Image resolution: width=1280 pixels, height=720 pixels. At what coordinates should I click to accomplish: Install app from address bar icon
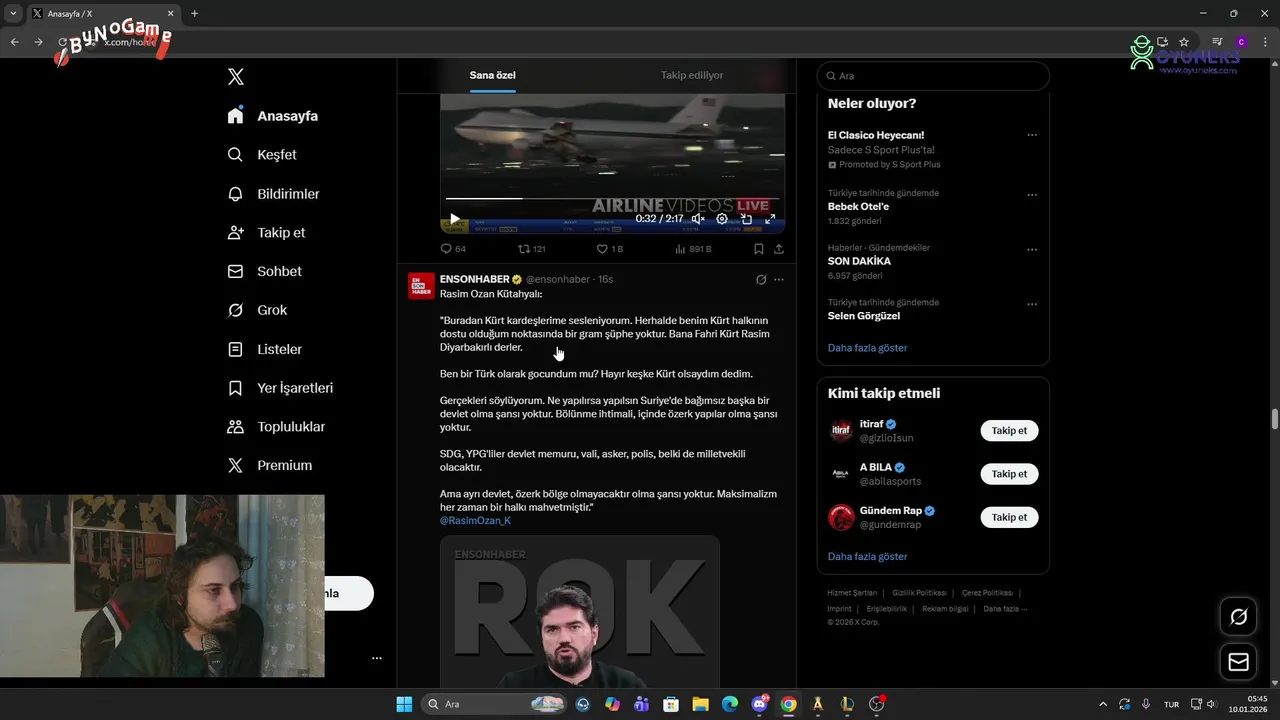[1162, 42]
